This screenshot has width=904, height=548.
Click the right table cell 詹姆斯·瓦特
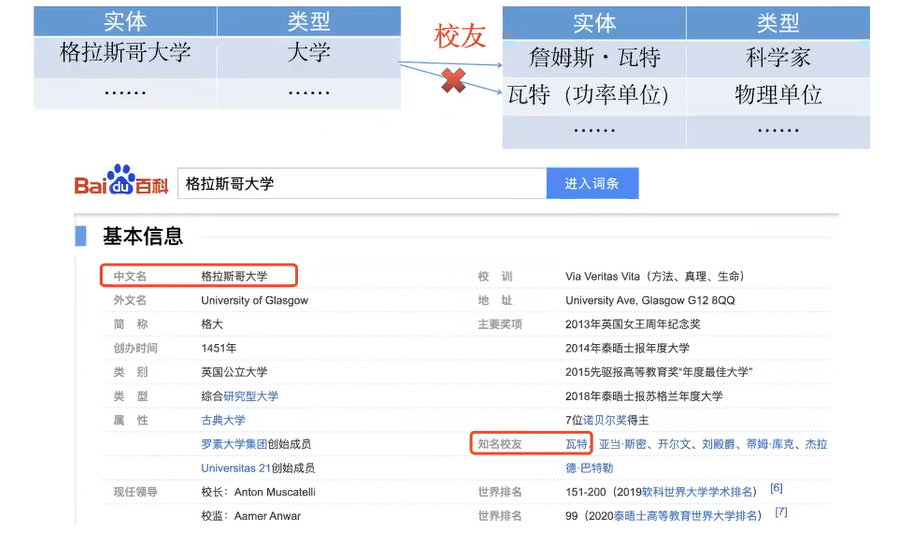pyautogui.click(x=594, y=57)
